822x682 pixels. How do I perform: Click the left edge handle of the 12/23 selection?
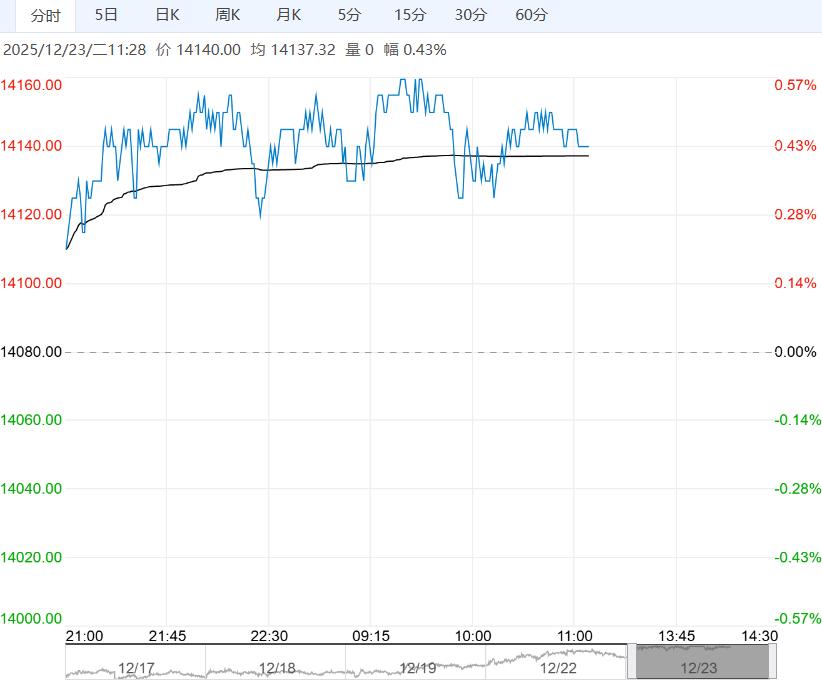coord(631,662)
